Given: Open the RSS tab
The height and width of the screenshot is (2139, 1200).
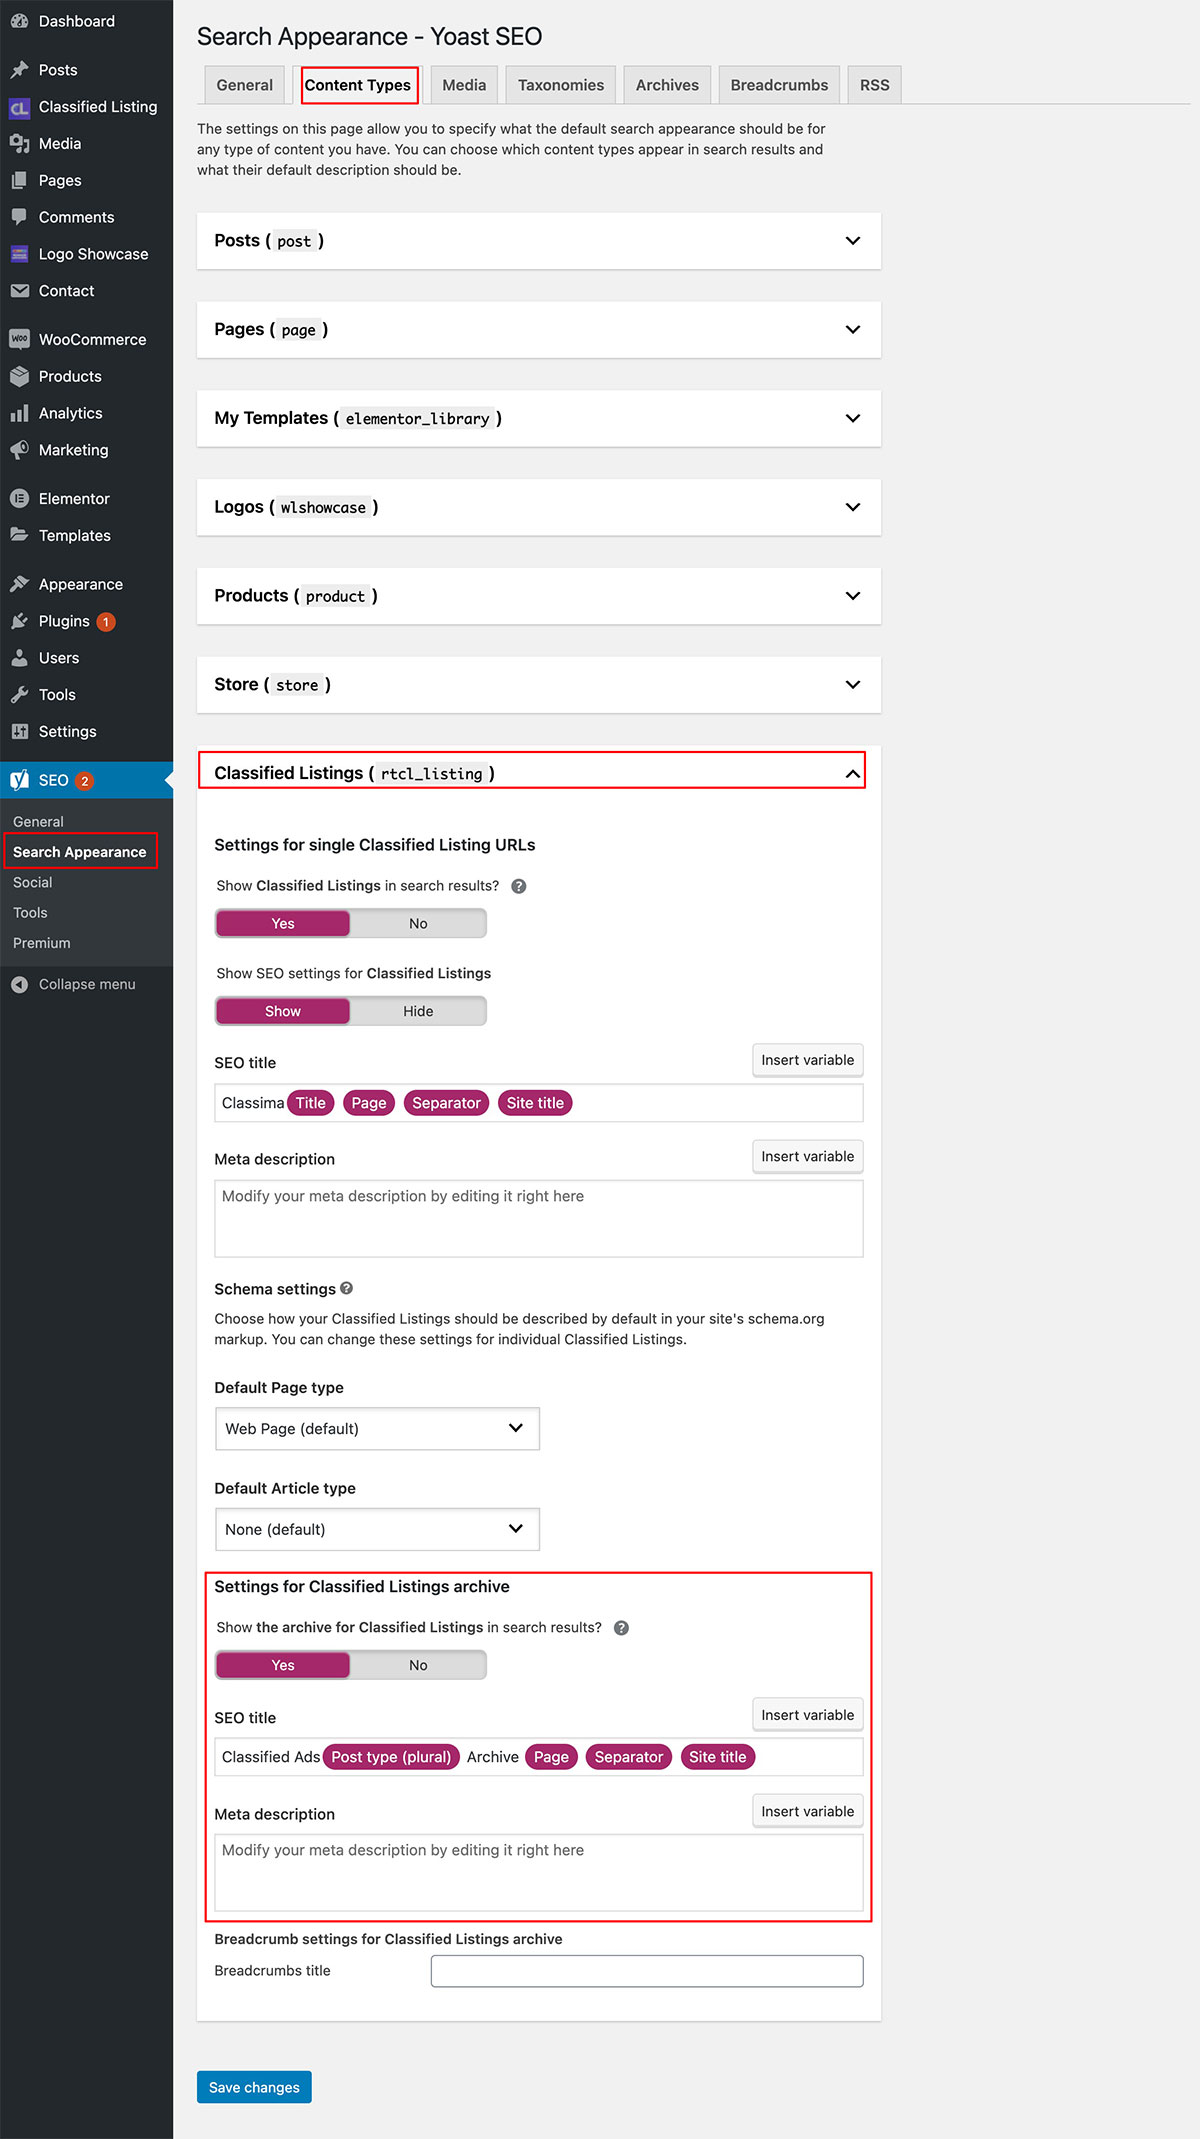Looking at the screenshot, I should coord(874,85).
